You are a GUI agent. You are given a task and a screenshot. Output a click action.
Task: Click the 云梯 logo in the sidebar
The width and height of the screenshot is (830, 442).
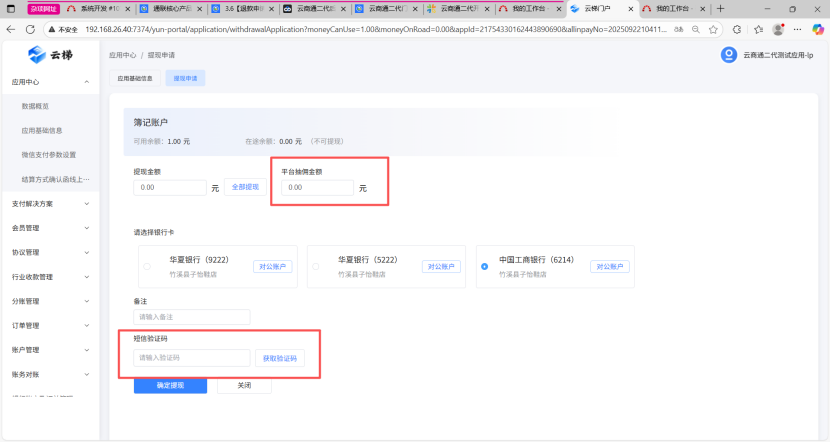(50, 54)
